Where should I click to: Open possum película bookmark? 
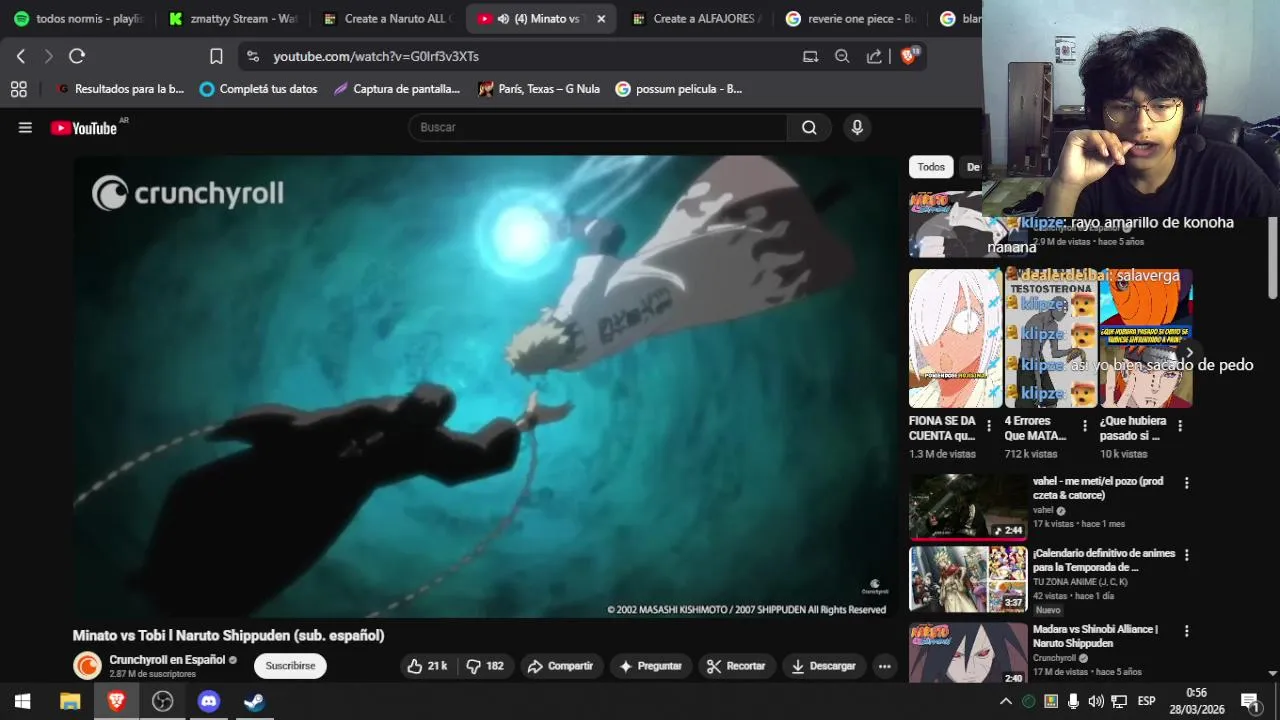click(678, 89)
